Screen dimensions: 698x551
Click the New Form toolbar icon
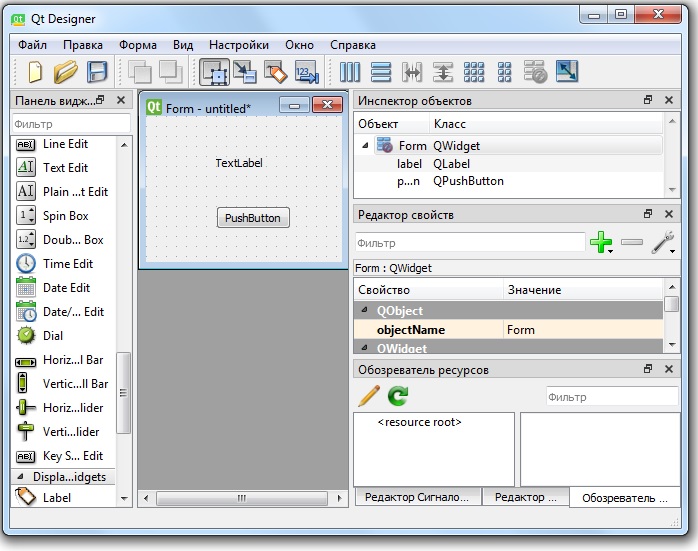[35, 72]
